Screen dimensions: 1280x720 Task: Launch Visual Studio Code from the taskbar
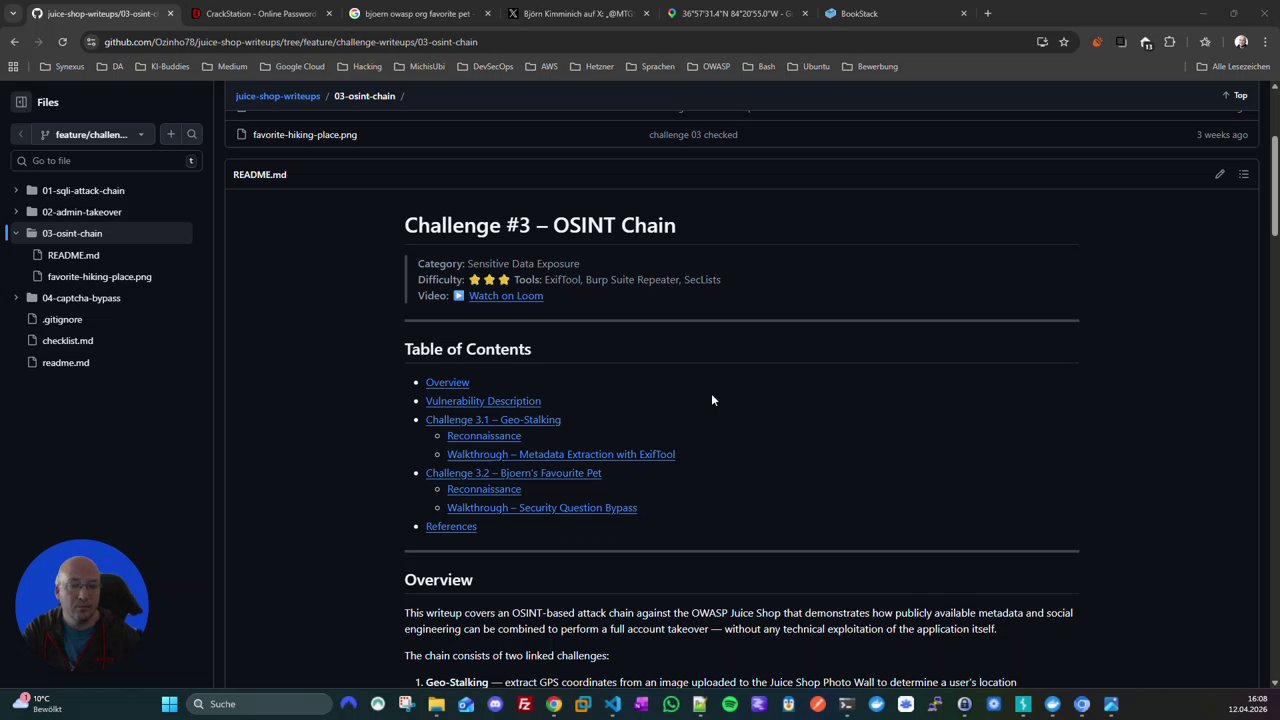[612, 704]
